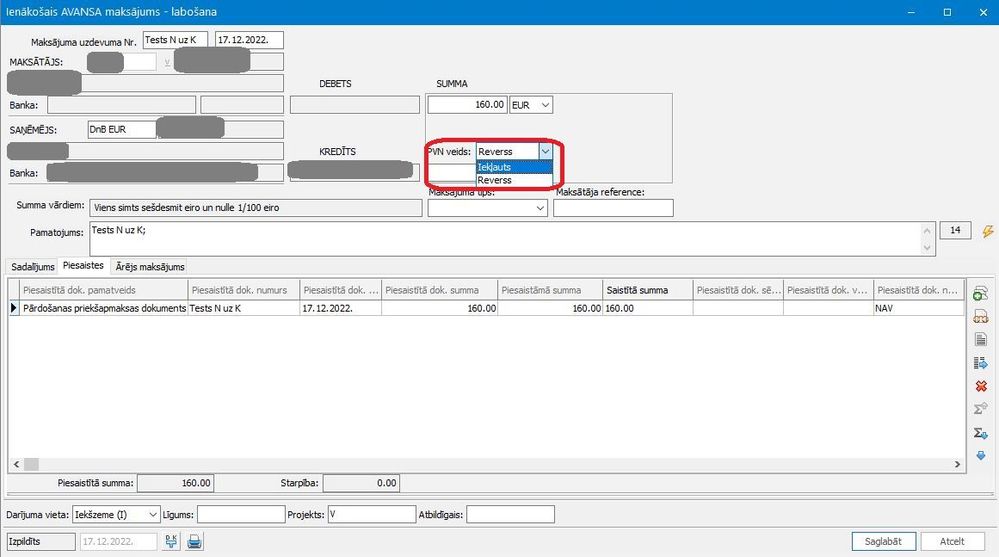Click Pamatojums scroll down arrow
Viewport: 999px width, 557px height.
[x=927, y=248]
